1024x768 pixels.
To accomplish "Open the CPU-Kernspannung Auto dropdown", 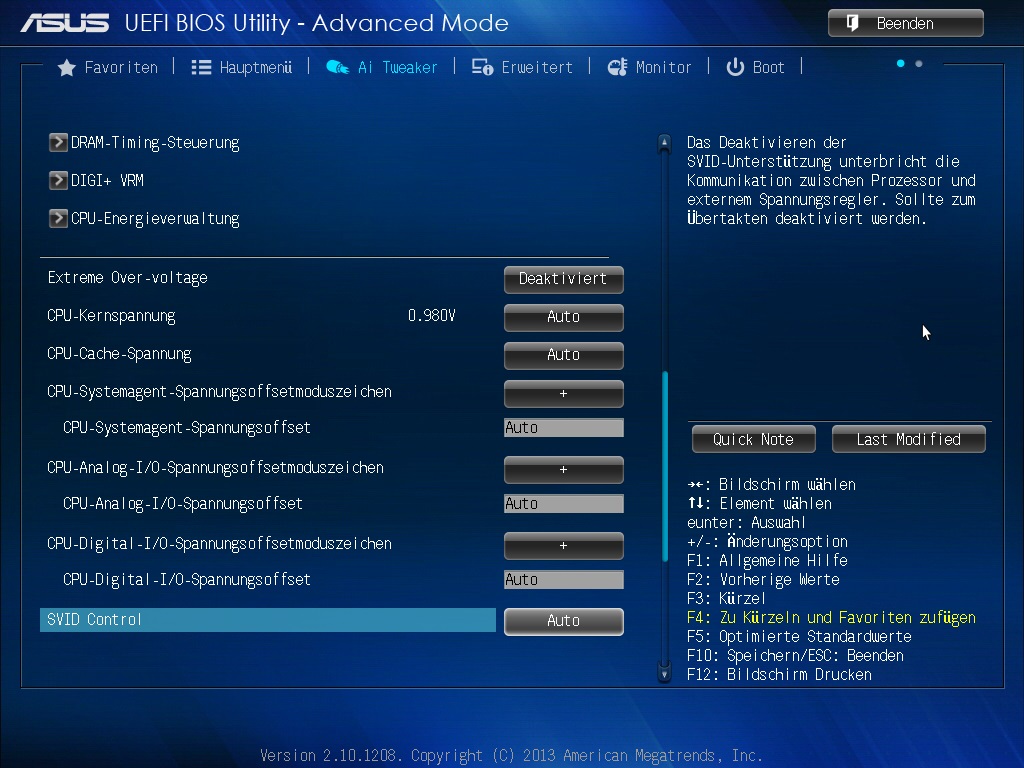I will coord(564,317).
